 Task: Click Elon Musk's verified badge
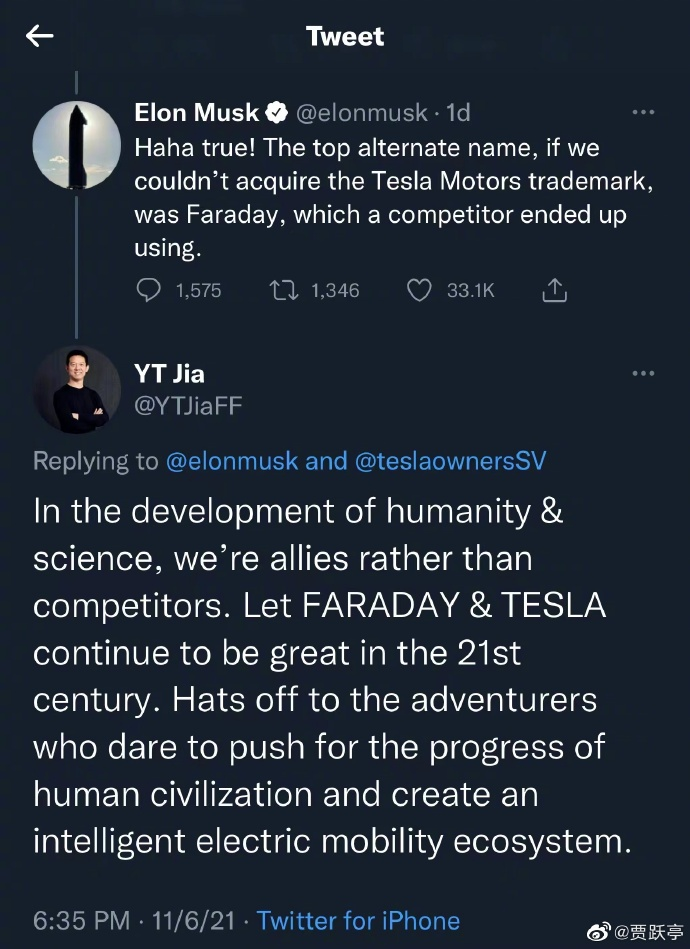click(276, 113)
